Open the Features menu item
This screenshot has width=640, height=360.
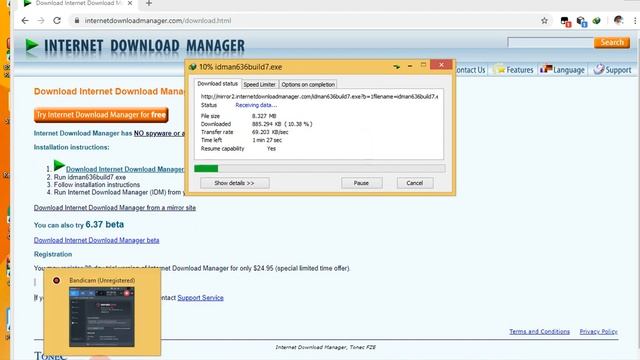point(514,70)
